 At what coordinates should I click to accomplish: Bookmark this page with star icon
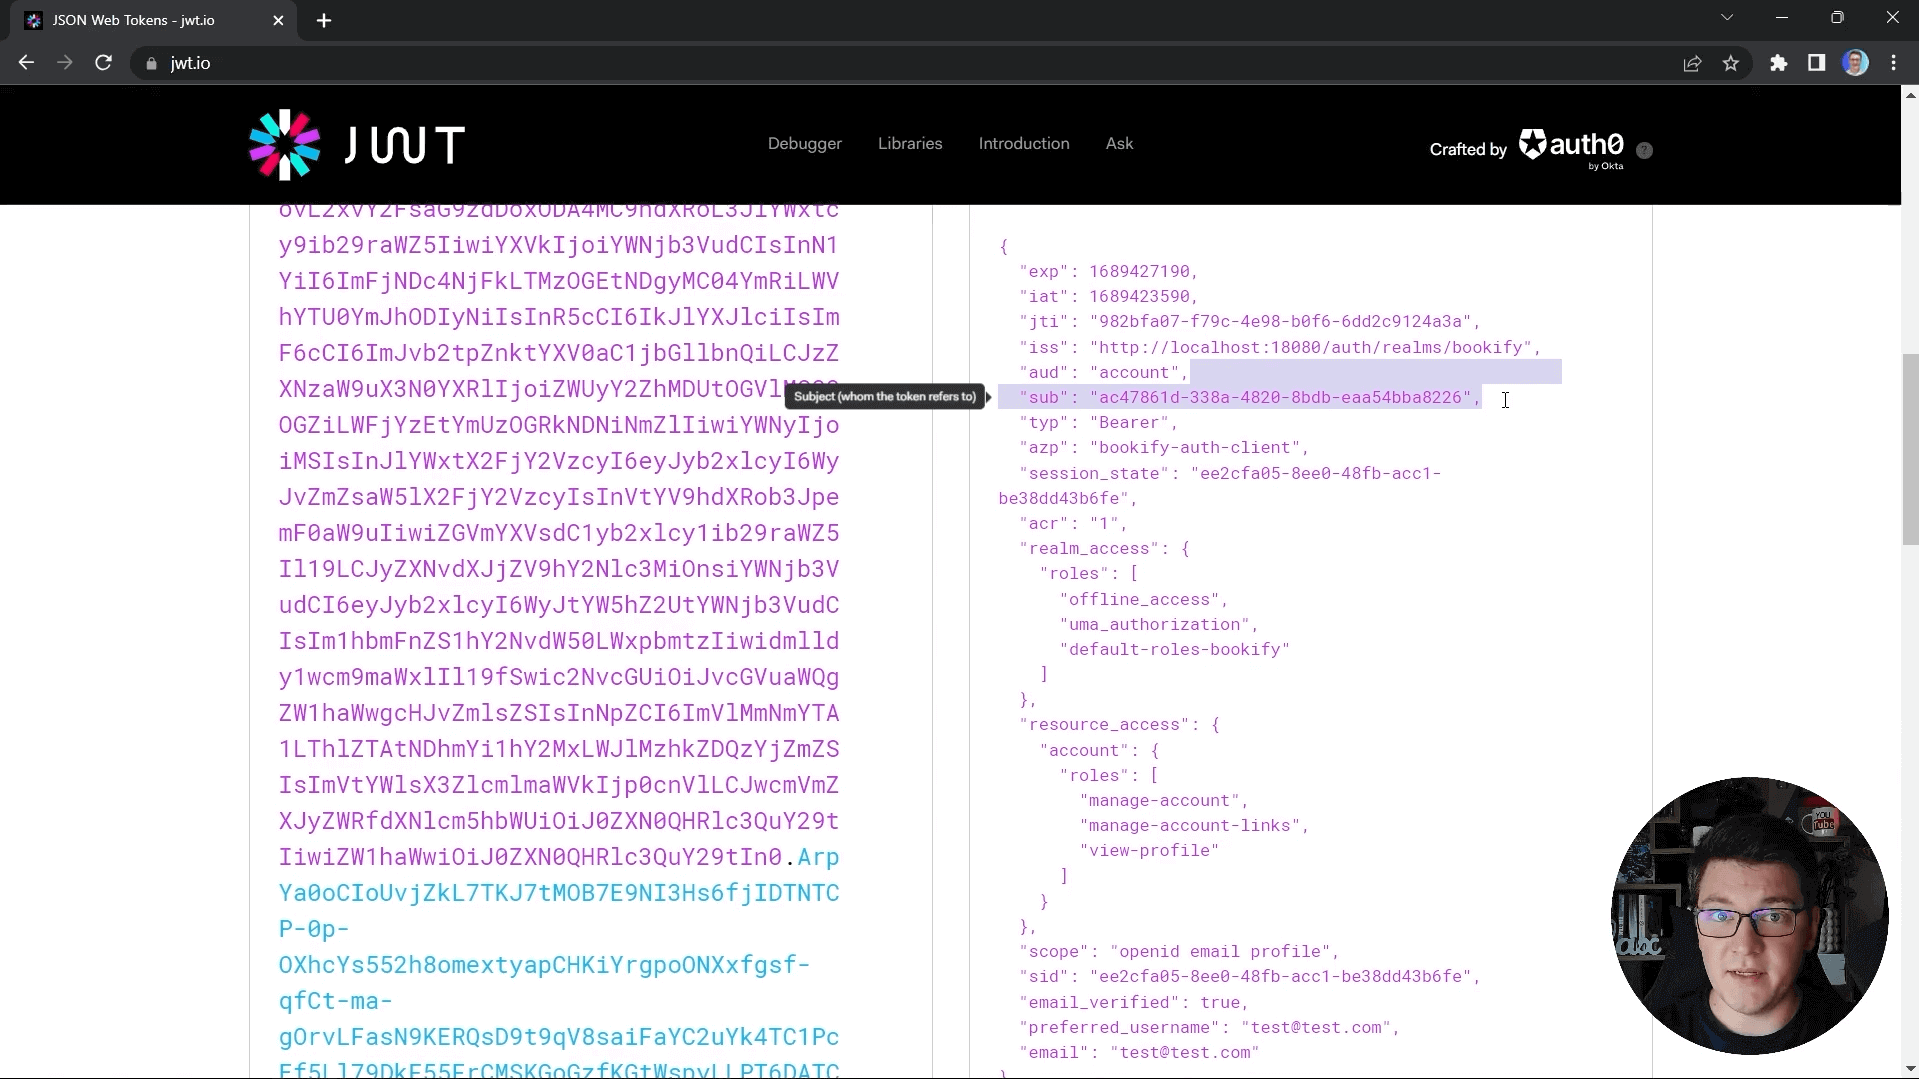pyautogui.click(x=1731, y=63)
